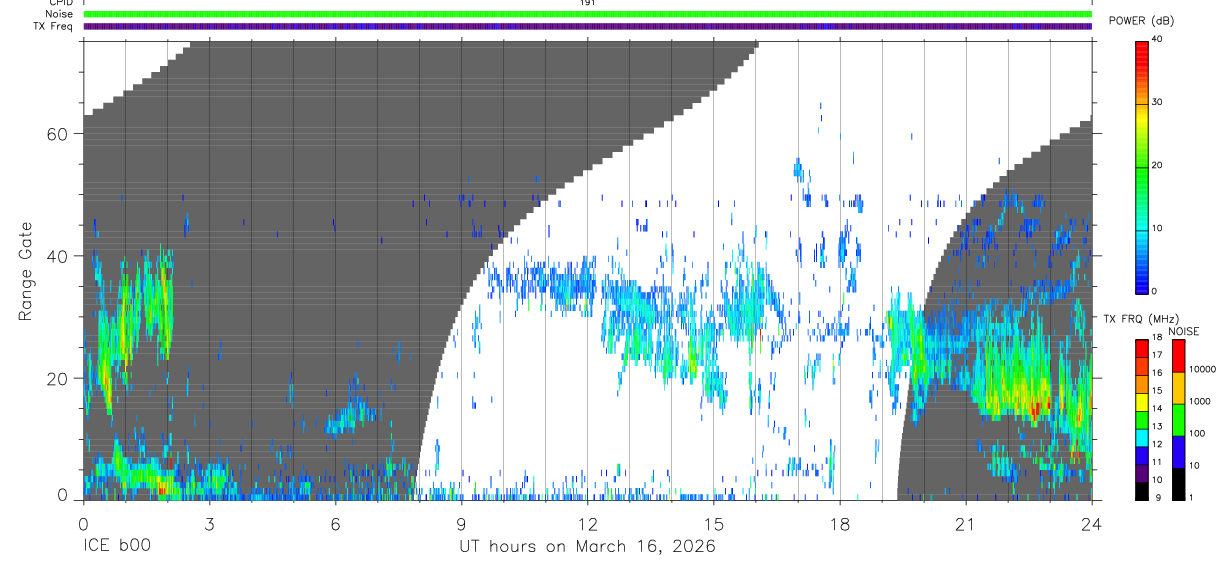Click the blue segment of the NOISE color bar
The image size is (1228, 567).
coord(1178,450)
